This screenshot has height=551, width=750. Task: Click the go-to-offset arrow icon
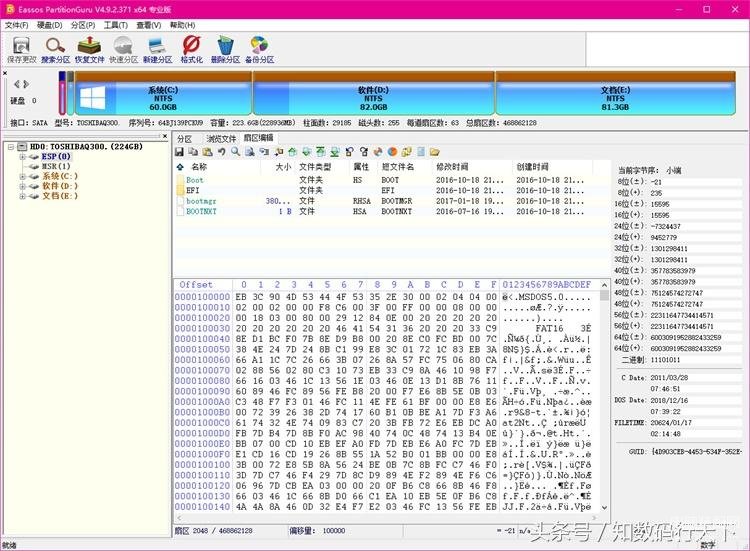[x=278, y=152]
